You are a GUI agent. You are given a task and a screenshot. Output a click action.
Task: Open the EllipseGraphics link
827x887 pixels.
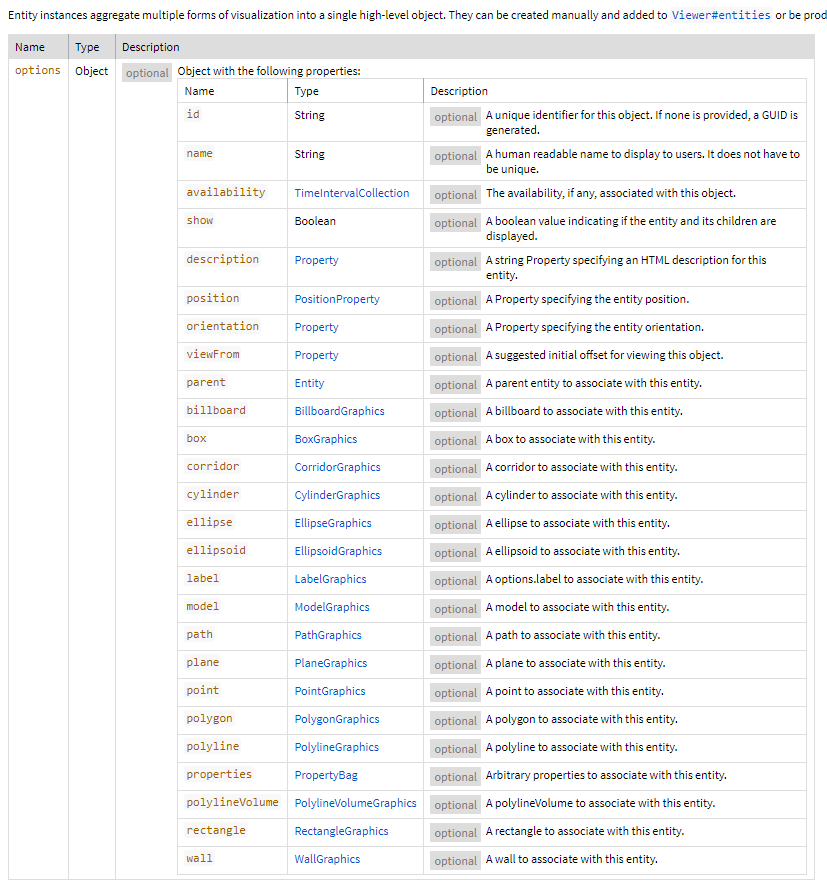pyautogui.click(x=333, y=523)
